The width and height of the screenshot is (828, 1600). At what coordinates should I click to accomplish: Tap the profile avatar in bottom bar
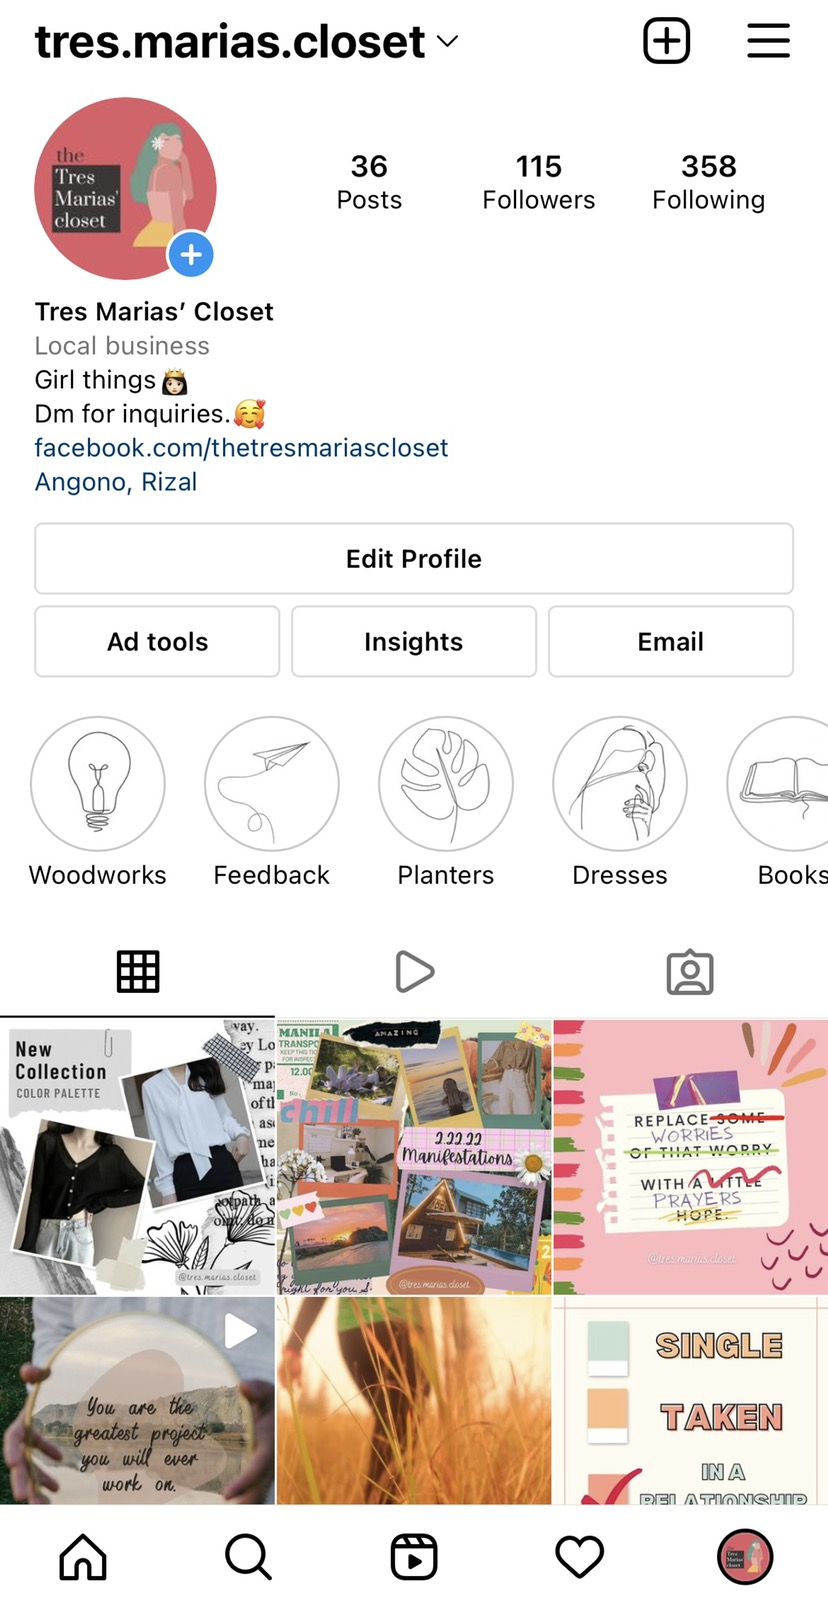(x=745, y=1557)
